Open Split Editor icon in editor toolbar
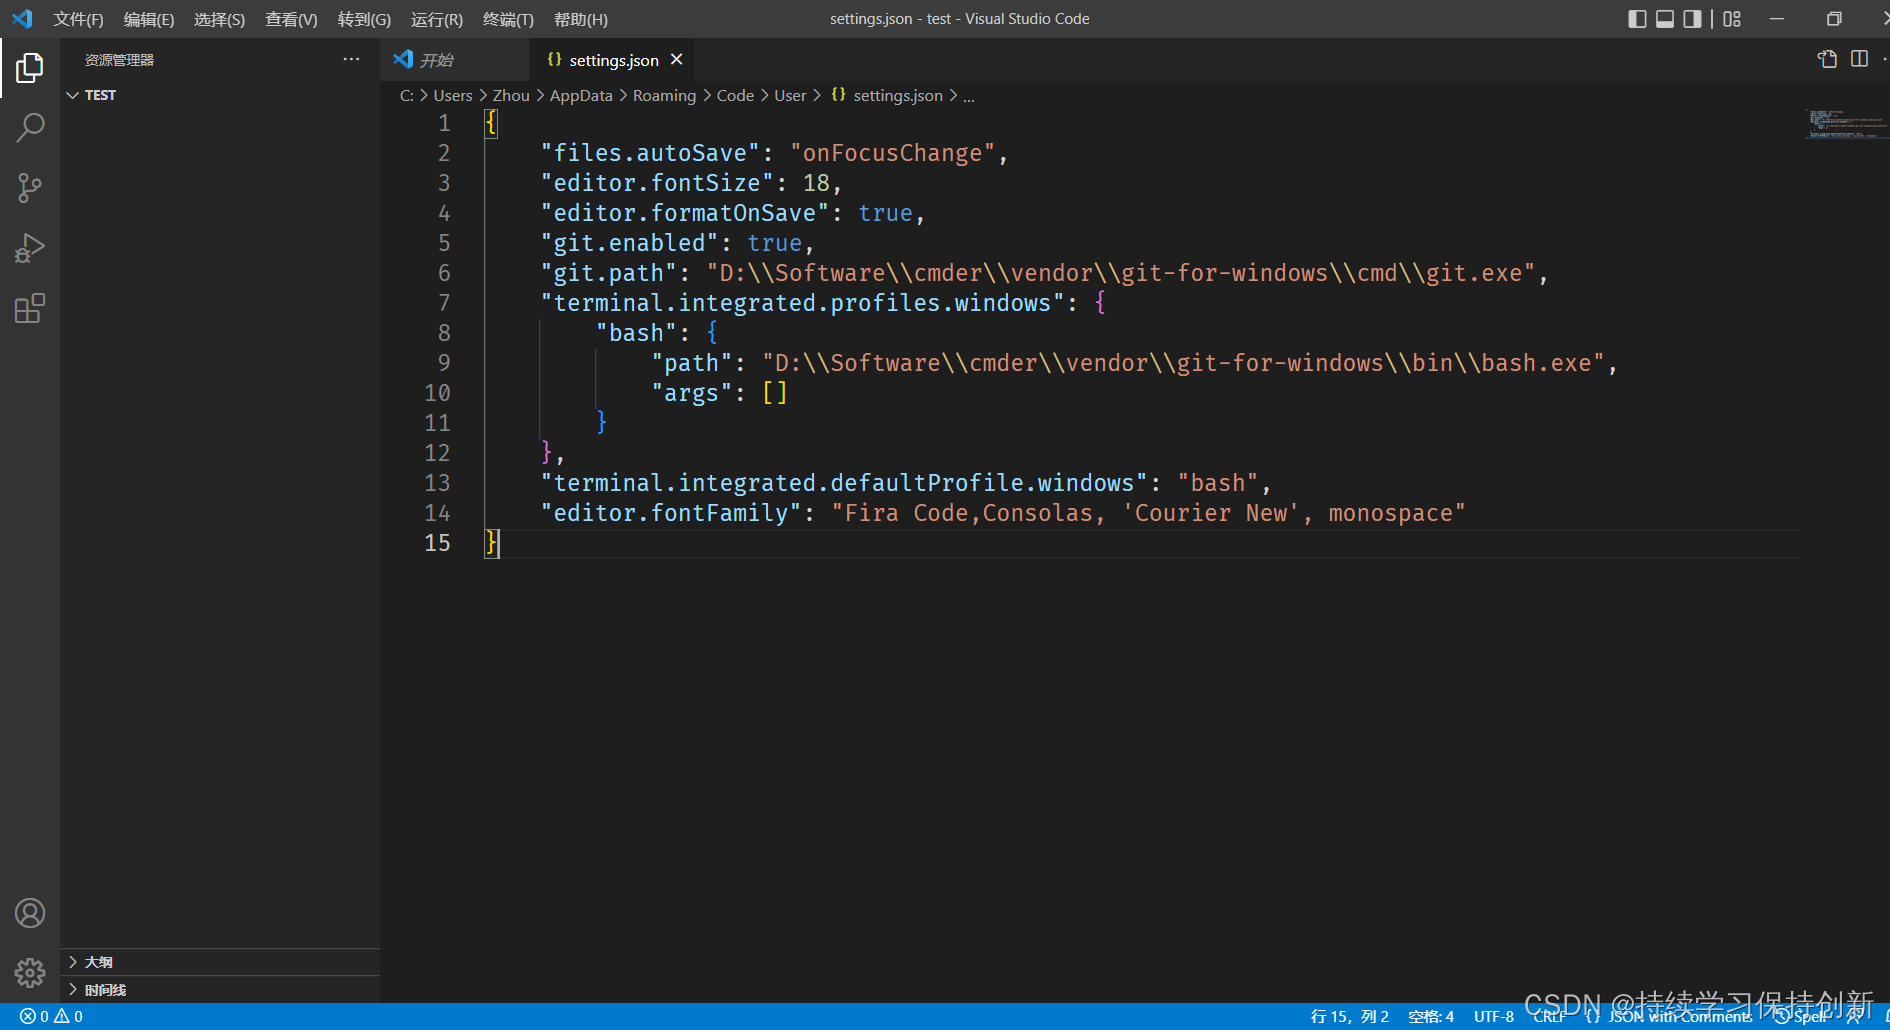 pos(1859,59)
